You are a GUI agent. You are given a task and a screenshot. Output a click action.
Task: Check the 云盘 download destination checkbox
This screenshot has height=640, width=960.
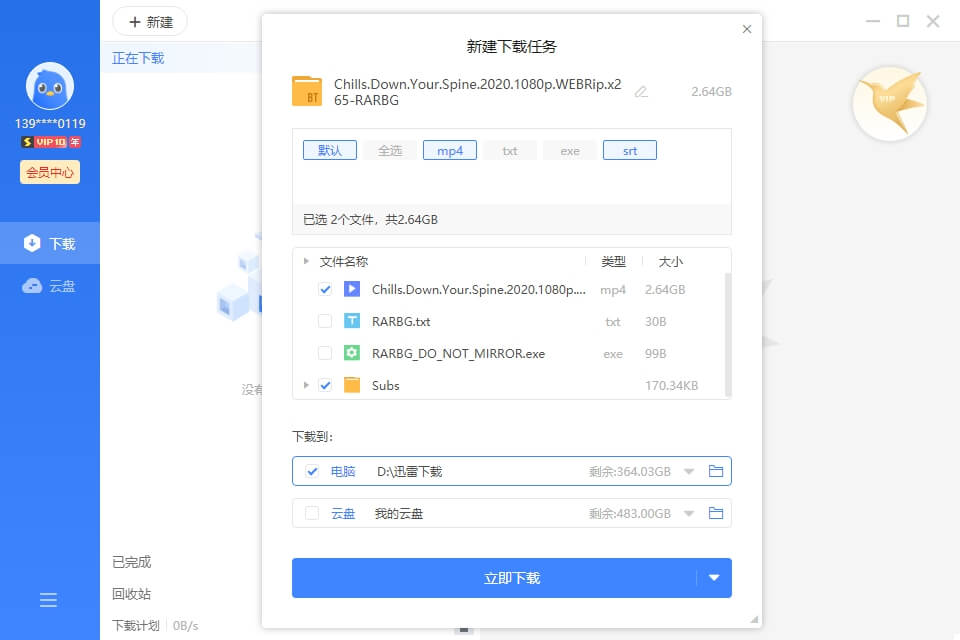pos(312,513)
